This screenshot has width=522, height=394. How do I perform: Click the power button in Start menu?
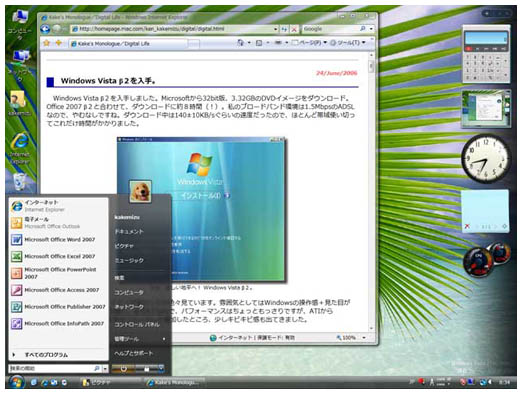[124, 369]
